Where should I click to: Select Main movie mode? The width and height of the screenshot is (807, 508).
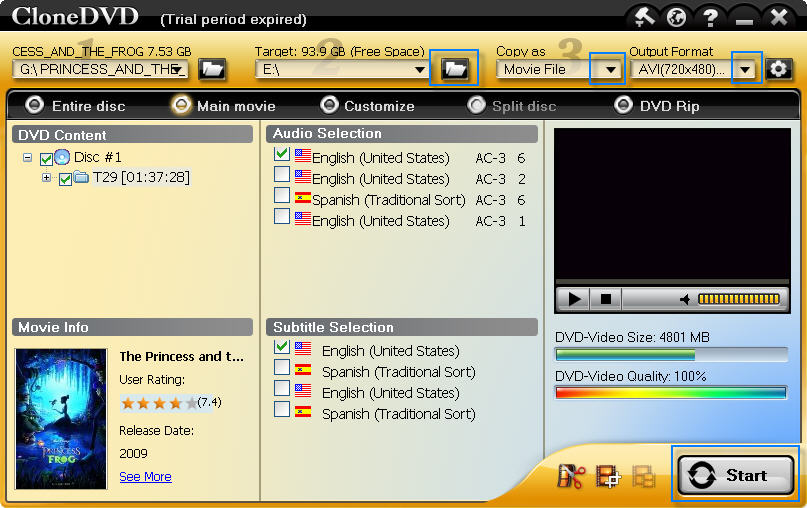point(223,106)
